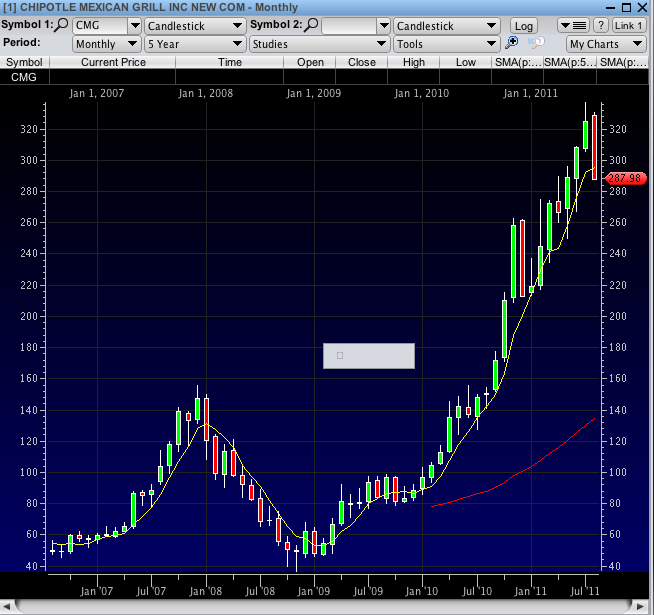
Task: Click the left scroll arrow at bottom
Action: [x=8, y=606]
